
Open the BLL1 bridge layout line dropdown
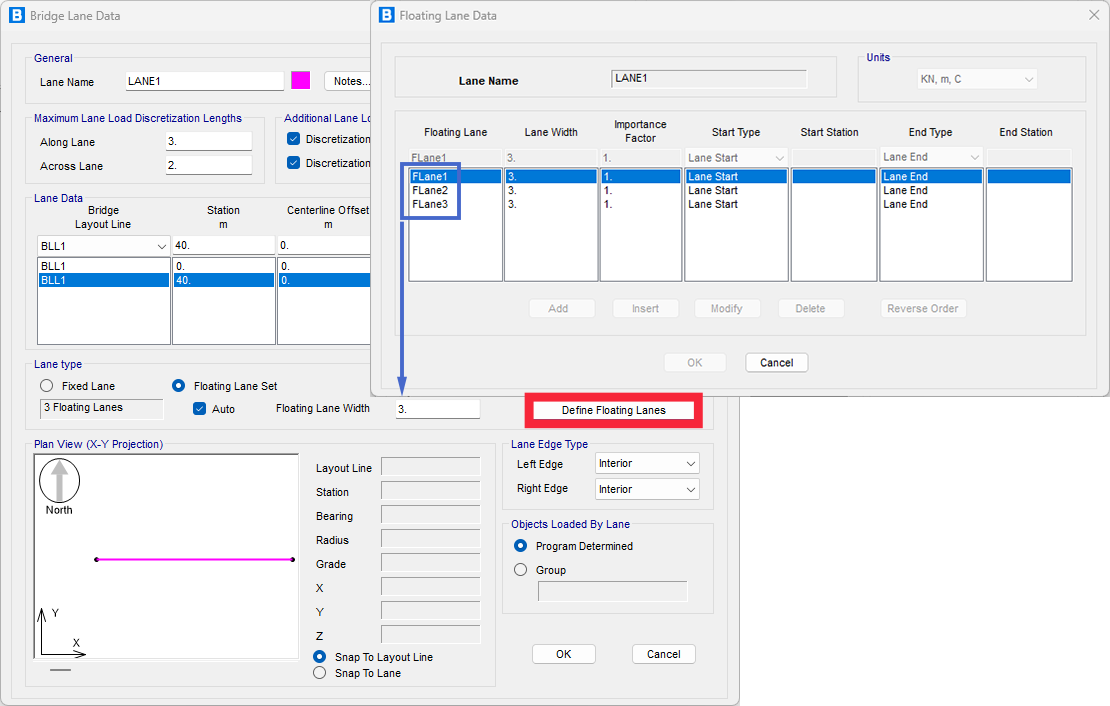tap(104, 246)
